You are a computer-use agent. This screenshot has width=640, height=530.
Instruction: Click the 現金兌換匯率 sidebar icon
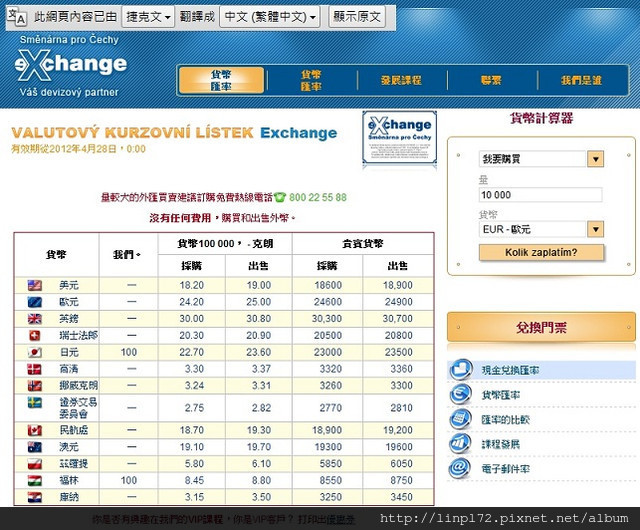tap(461, 370)
